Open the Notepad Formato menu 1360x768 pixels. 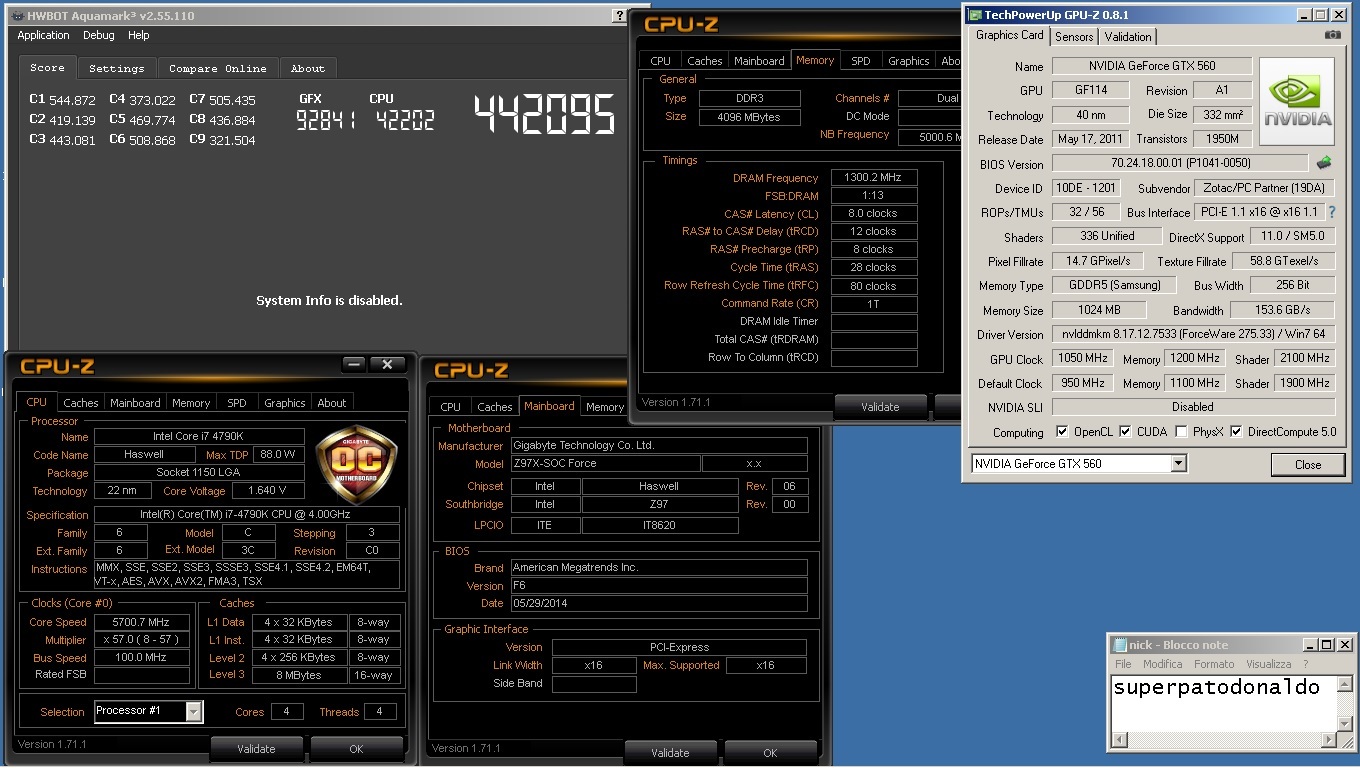click(x=1214, y=664)
